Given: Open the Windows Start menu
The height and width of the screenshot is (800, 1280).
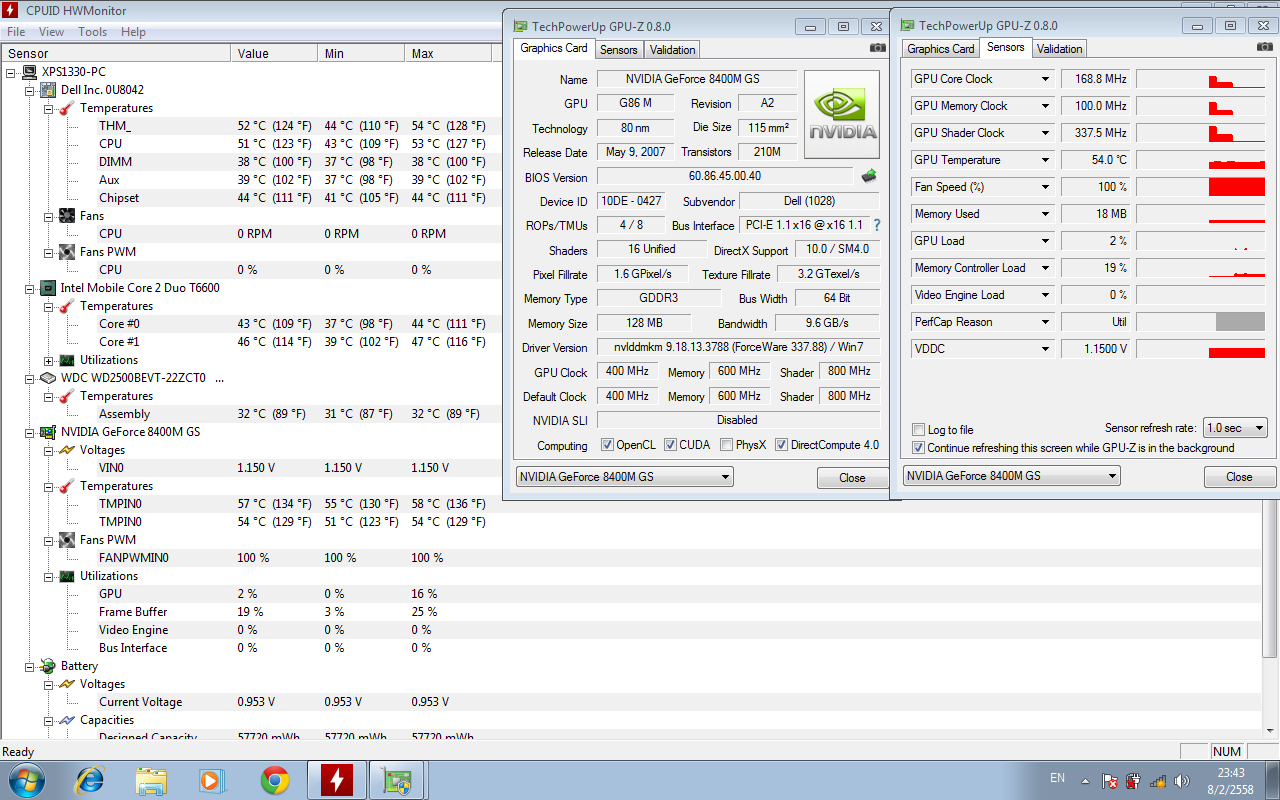Looking at the screenshot, I should [27, 780].
